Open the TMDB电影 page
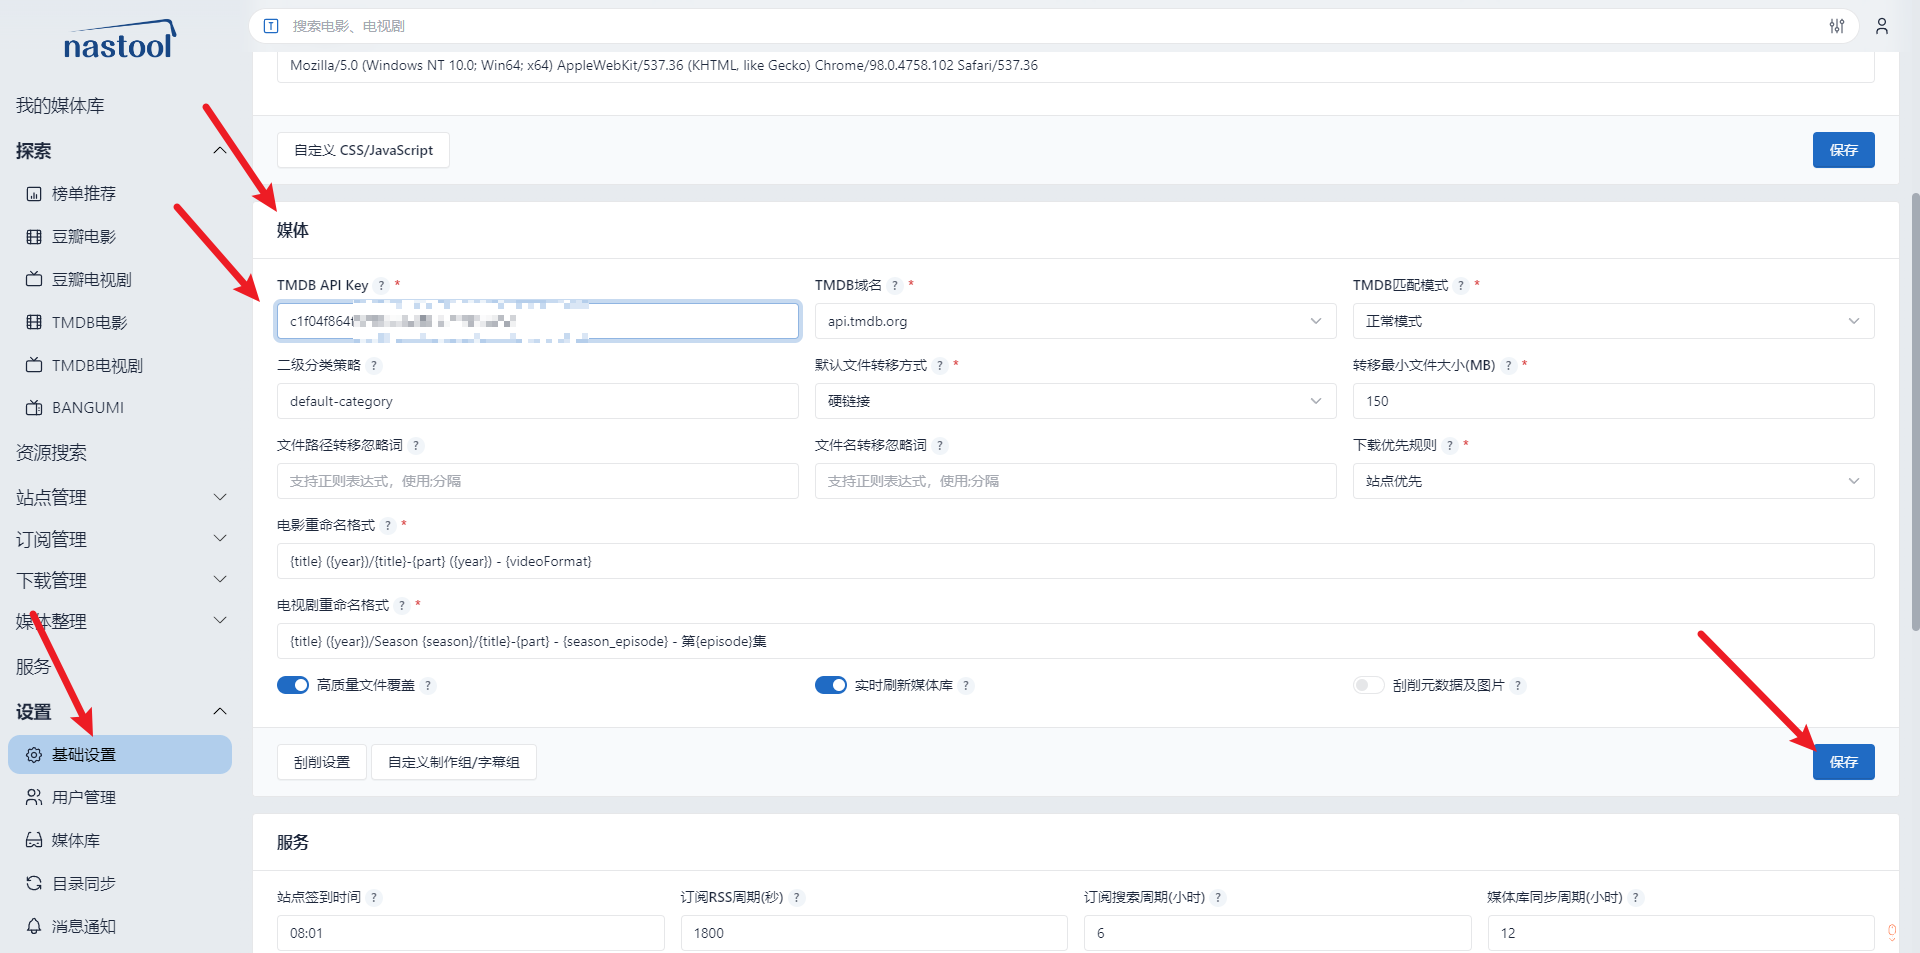This screenshot has width=1920, height=953. (88, 322)
